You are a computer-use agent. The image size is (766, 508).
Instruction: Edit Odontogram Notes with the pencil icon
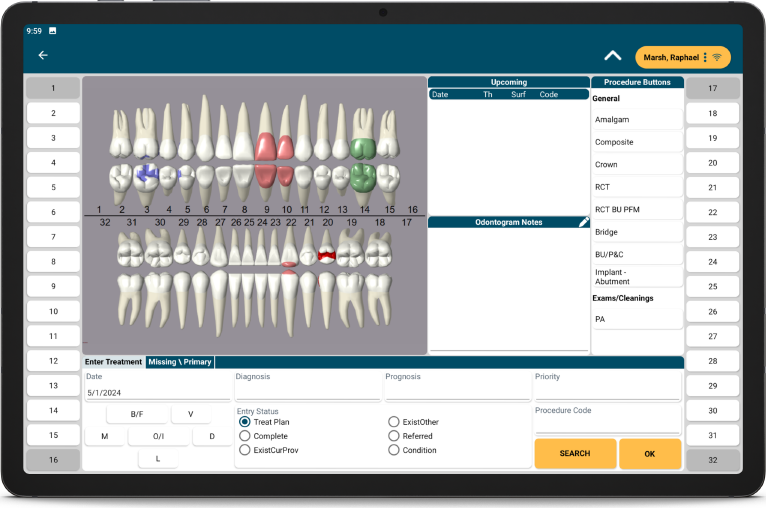[584, 222]
